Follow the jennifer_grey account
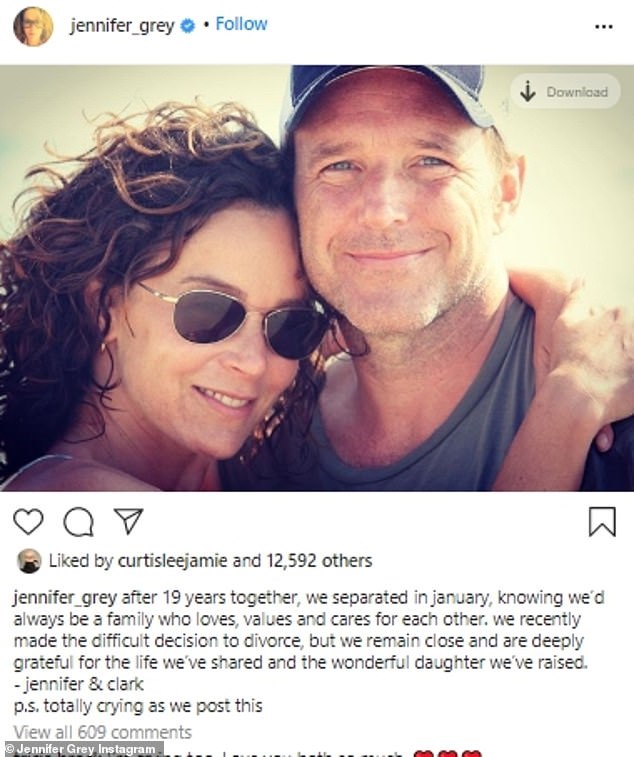 [x=240, y=25]
